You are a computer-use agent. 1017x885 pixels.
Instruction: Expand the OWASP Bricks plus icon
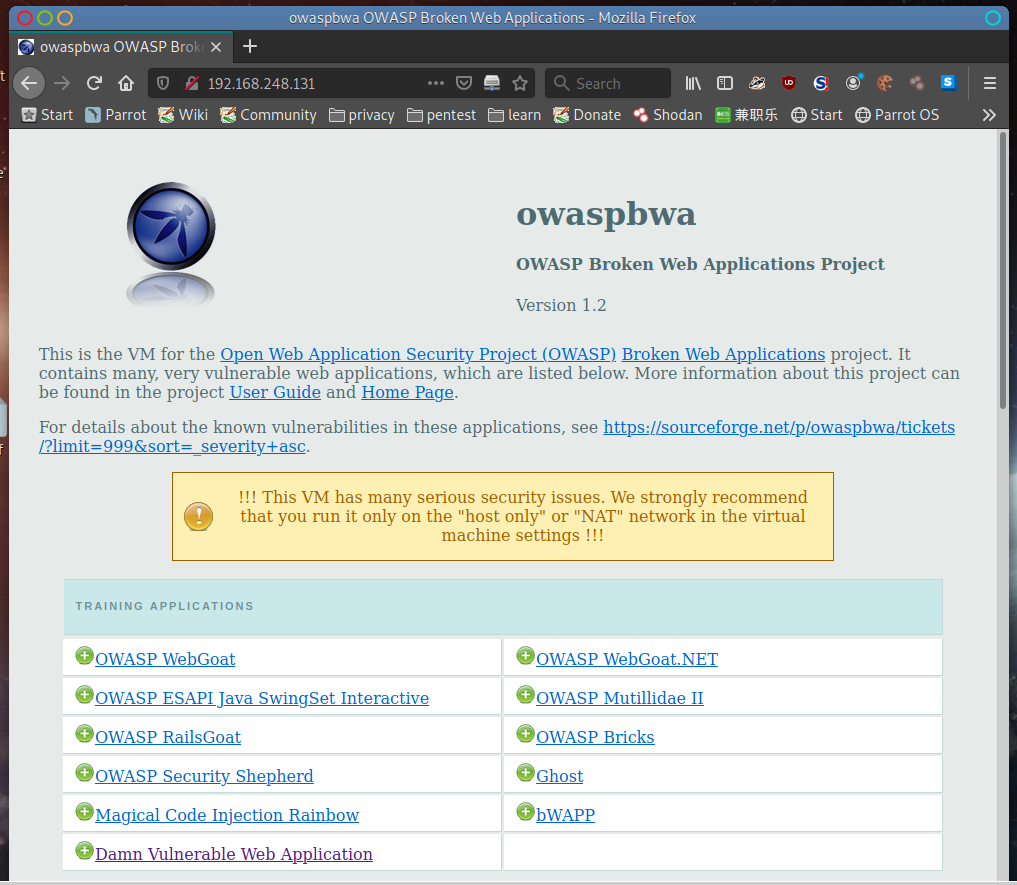(x=525, y=734)
